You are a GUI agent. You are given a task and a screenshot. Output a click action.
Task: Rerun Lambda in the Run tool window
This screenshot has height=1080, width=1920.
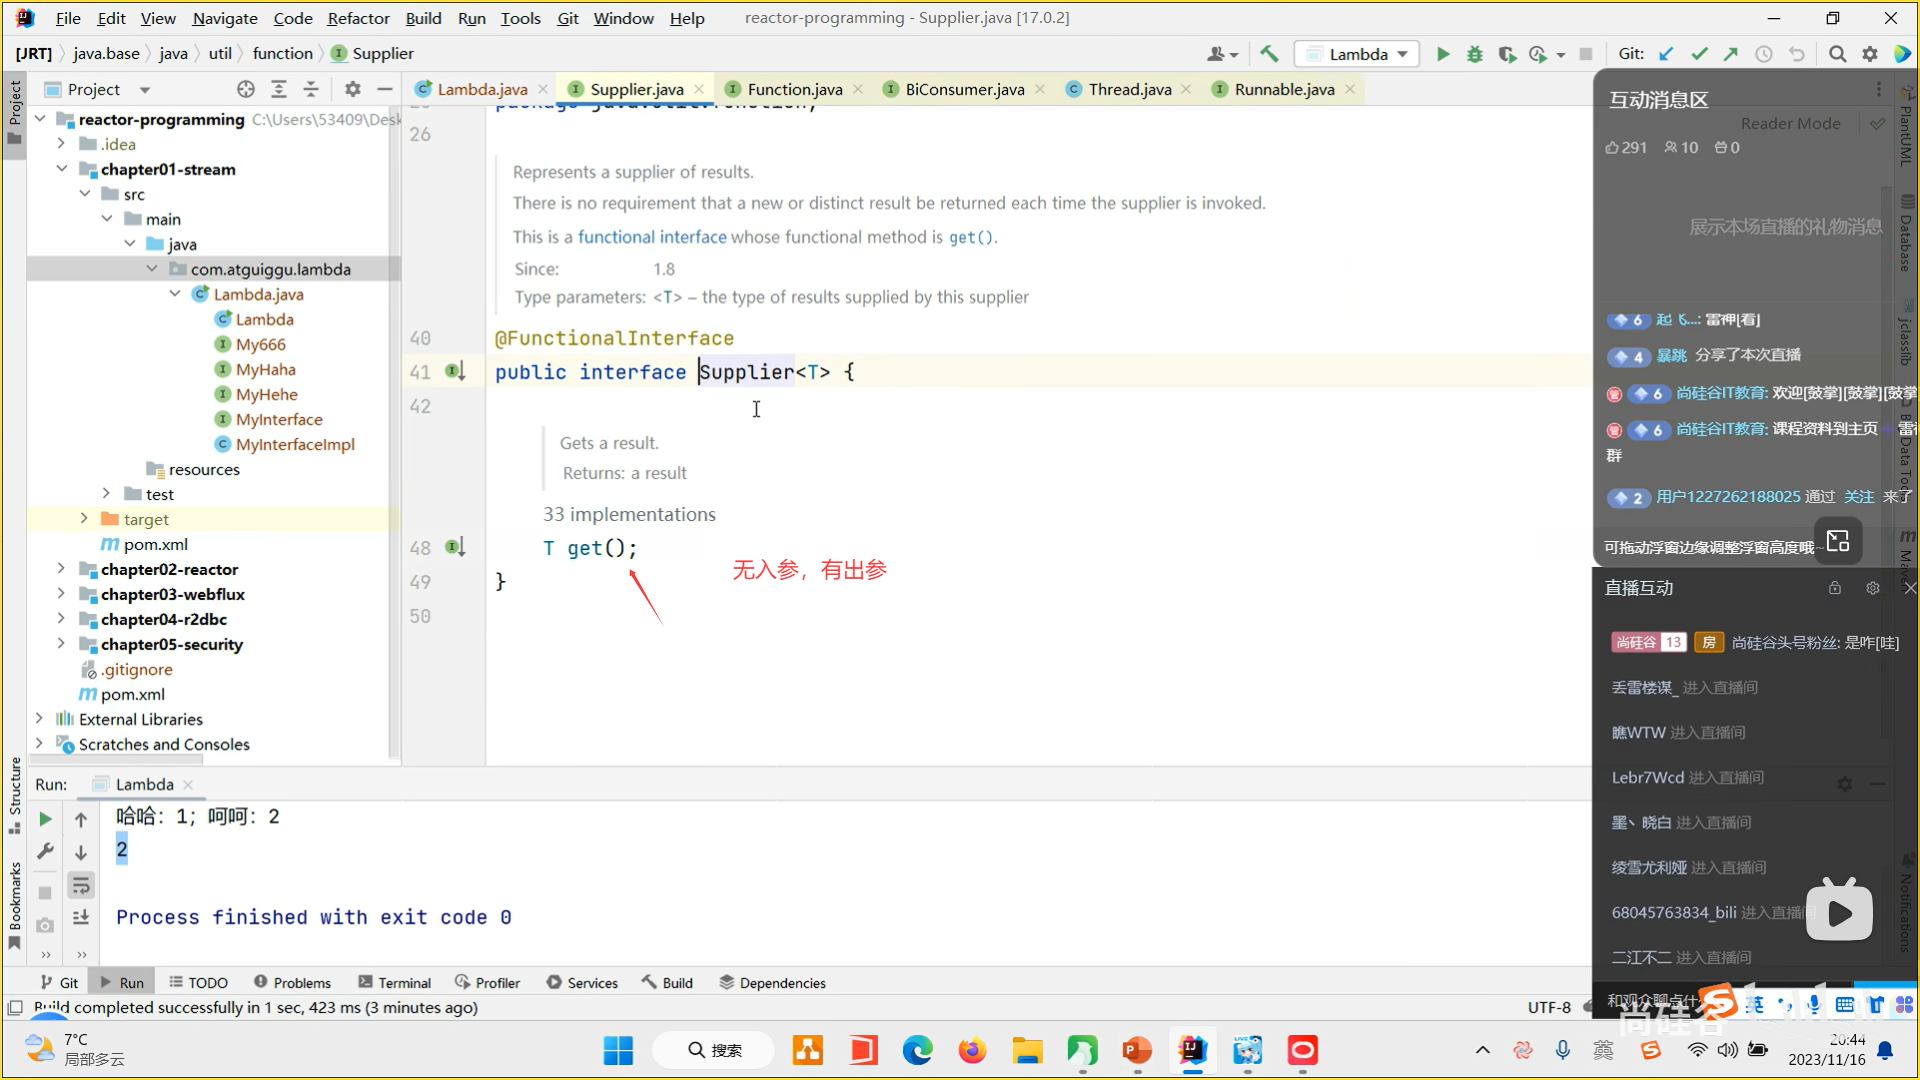click(45, 819)
